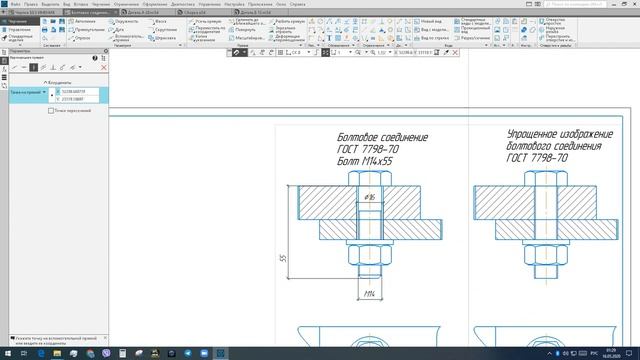Create Новый вид (new view)
The width and height of the screenshot is (640, 360).
coord(428,21)
